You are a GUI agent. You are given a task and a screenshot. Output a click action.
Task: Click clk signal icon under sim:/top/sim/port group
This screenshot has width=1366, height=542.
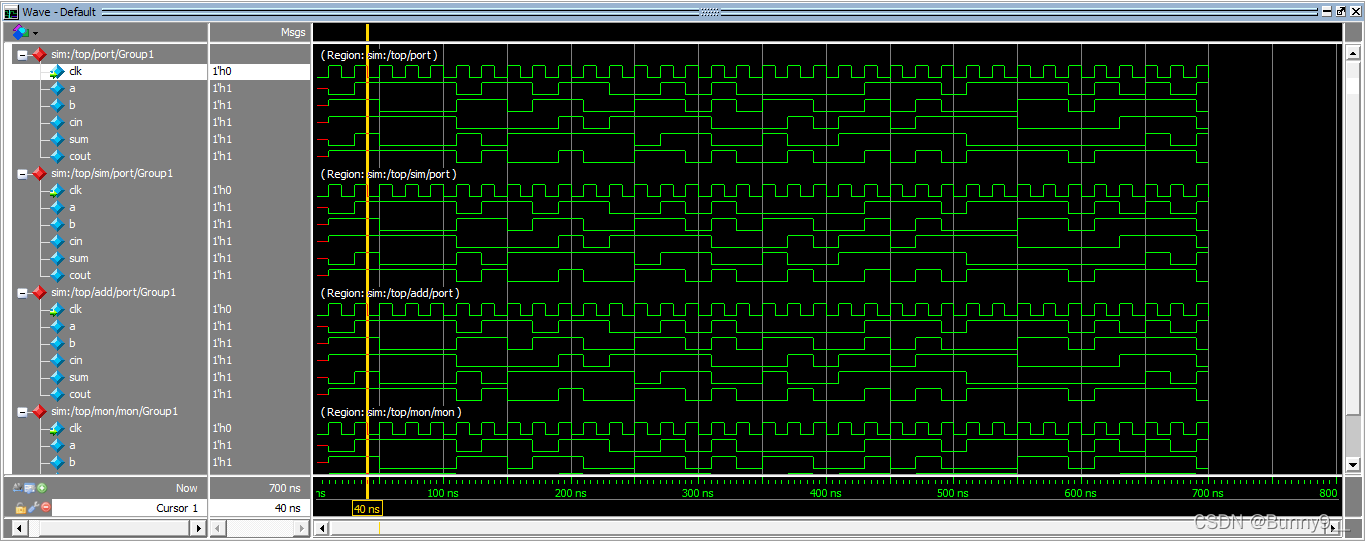pyautogui.click(x=56, y=190)
